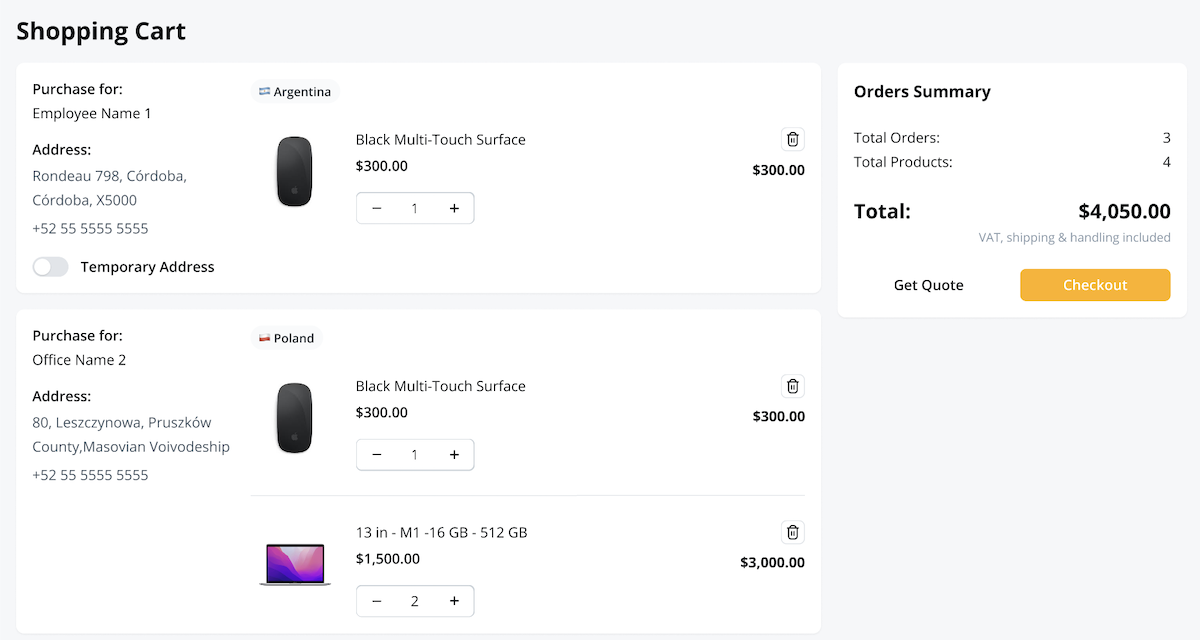This screenshot has width=1200, height=640.
Task: Delete the MacBook 13 in - M1 item
Action: point(792,532)
